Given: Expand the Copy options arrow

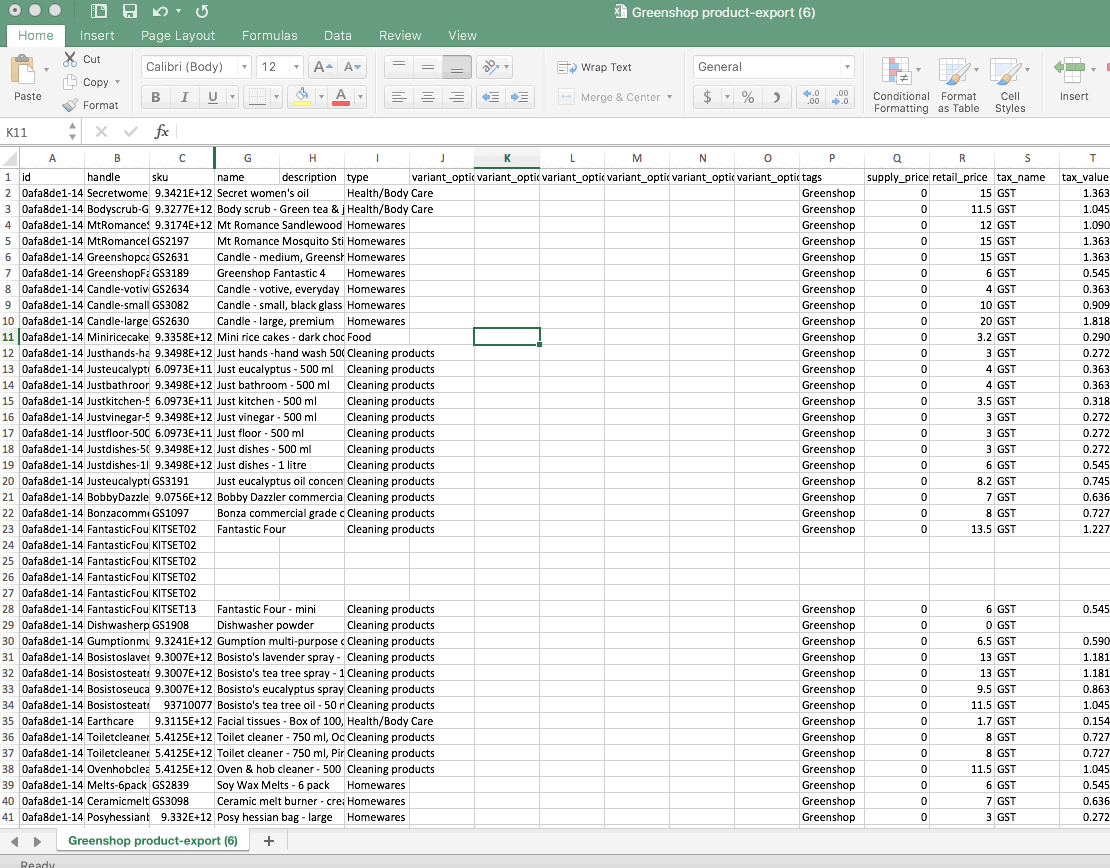Looking at the screenshot, I should [117, 82].
